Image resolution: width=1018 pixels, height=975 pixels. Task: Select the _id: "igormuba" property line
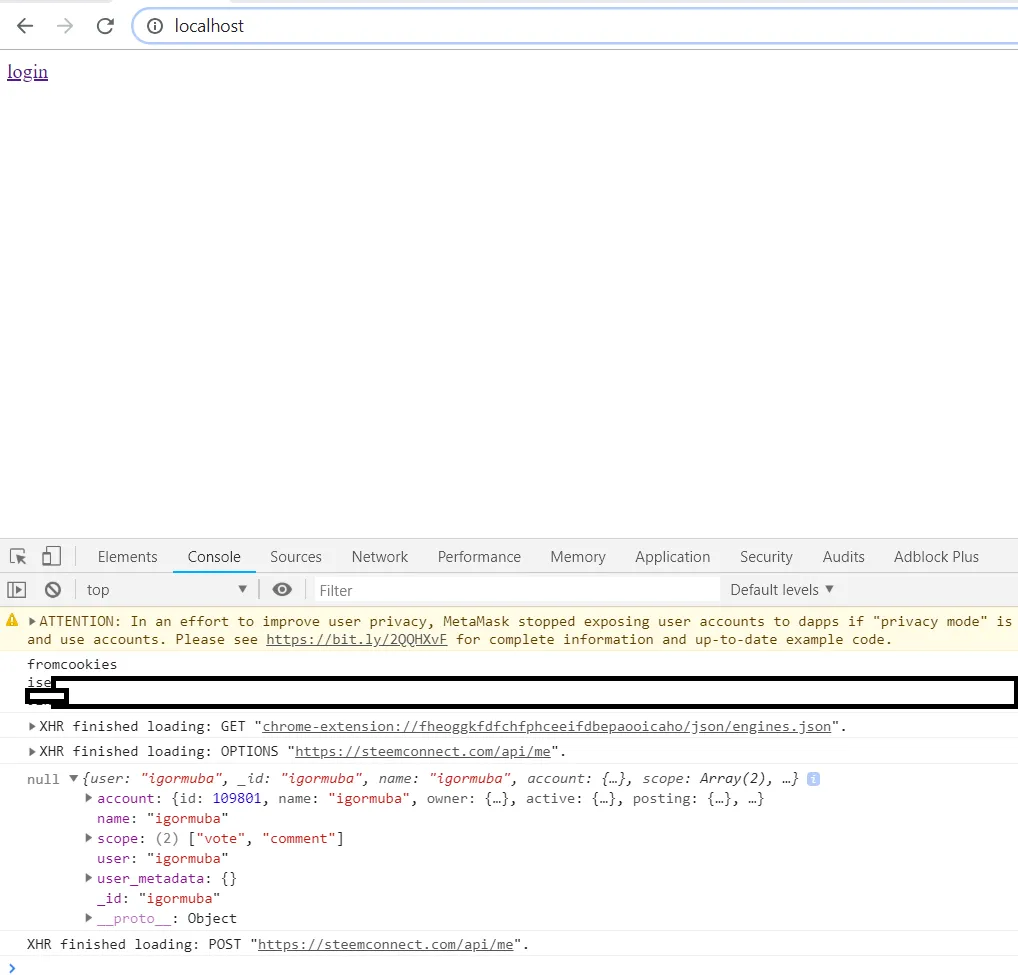[x=158, y=898]
